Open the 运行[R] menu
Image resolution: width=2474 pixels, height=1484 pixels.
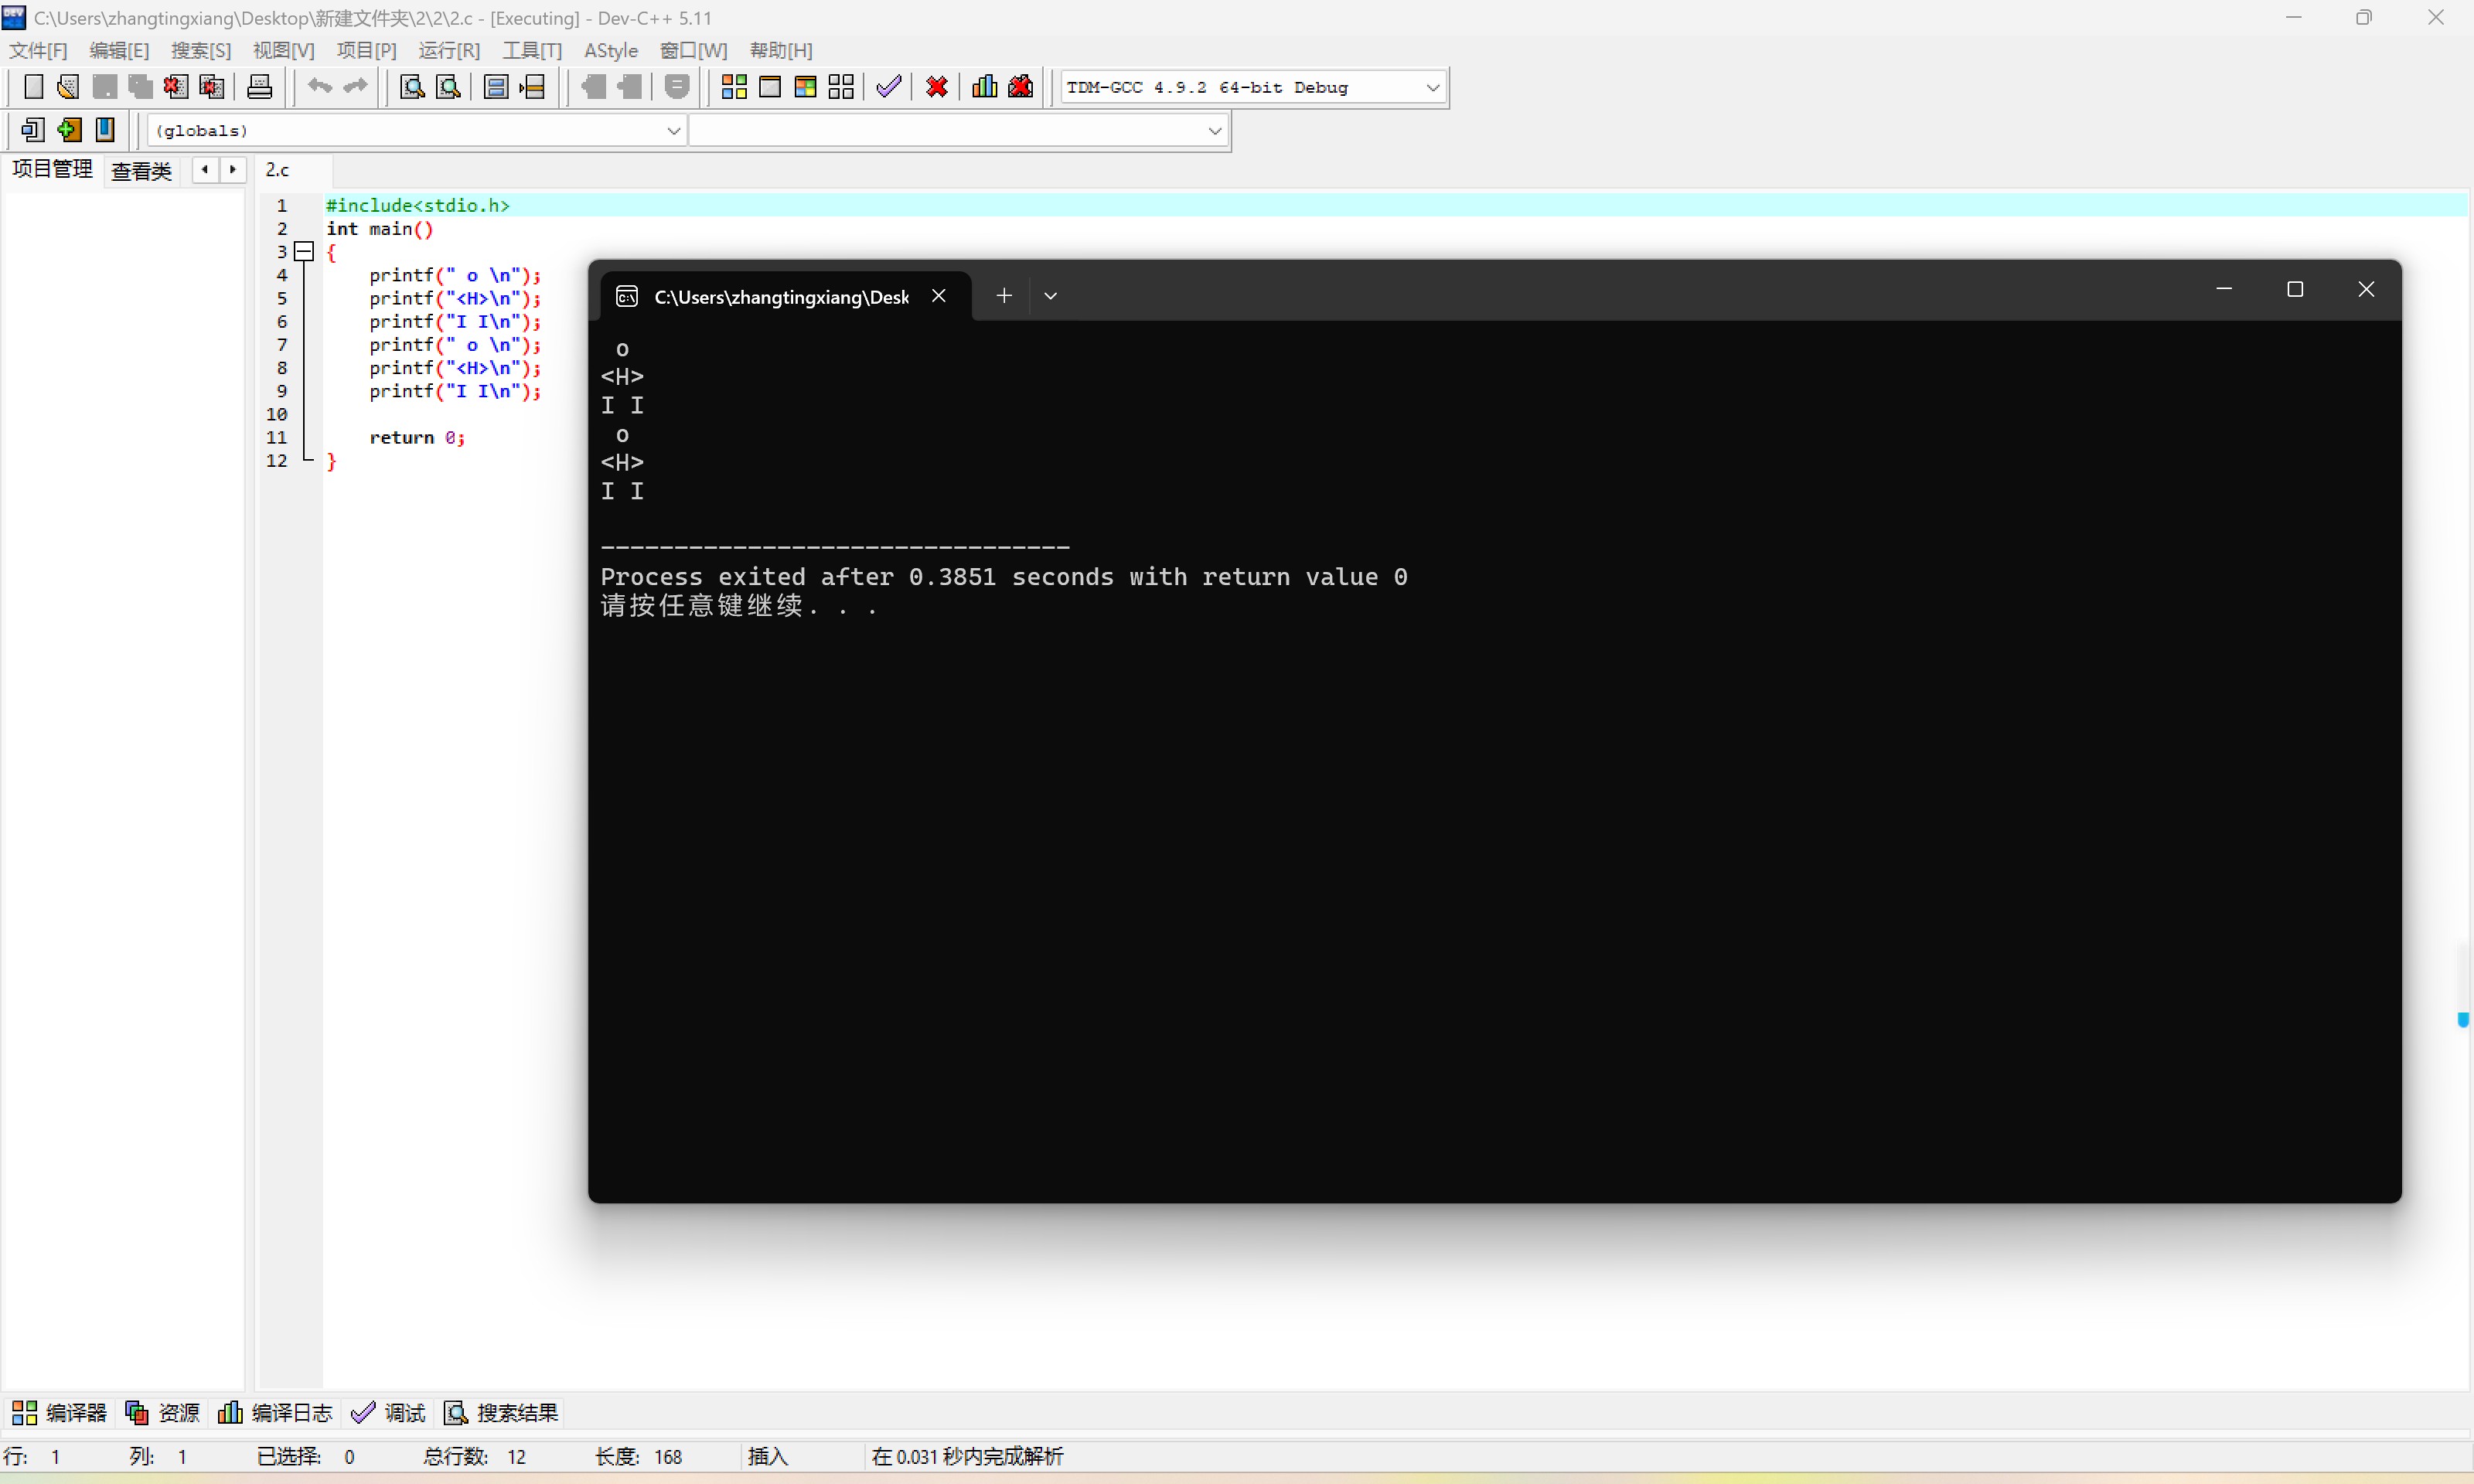coord(449,50)
